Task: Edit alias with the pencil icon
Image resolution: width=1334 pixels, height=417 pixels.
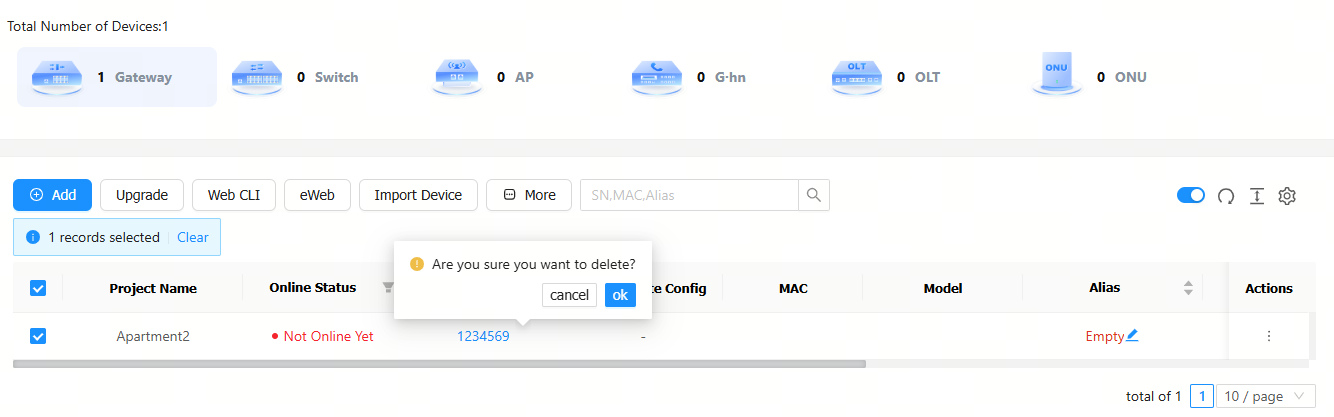Action: click(x=1132, y=336)
